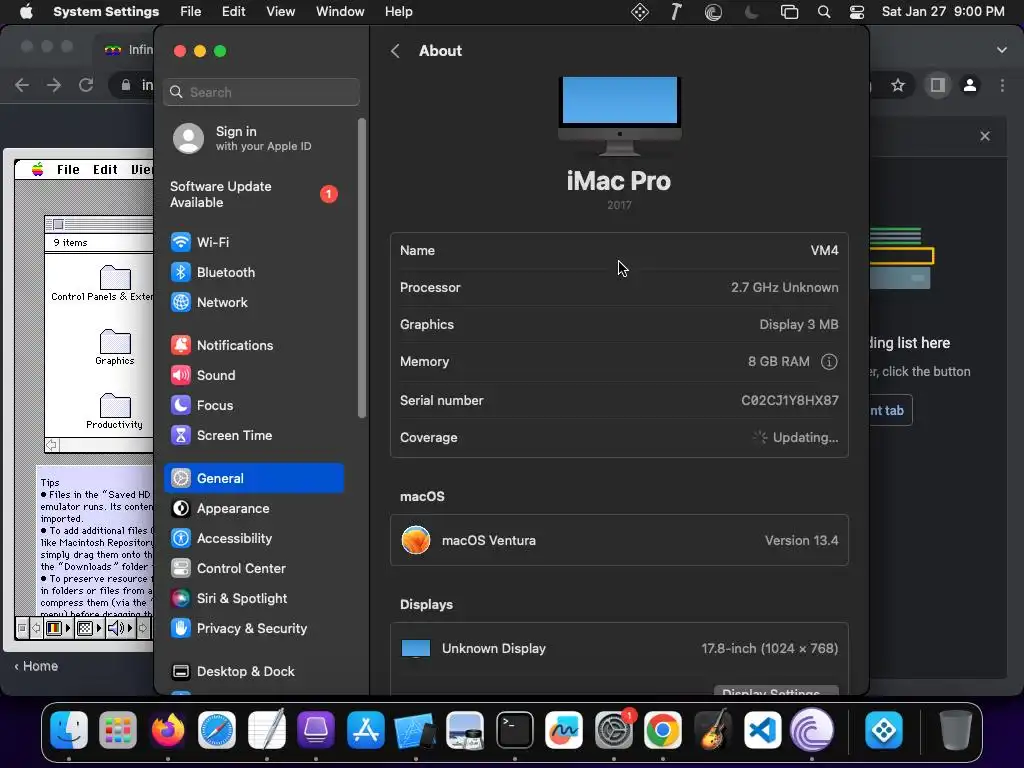This screenshot has height=768, width=1024.
Task: Open the Edit menu in menu bar
Action: (x=233, y=12)
